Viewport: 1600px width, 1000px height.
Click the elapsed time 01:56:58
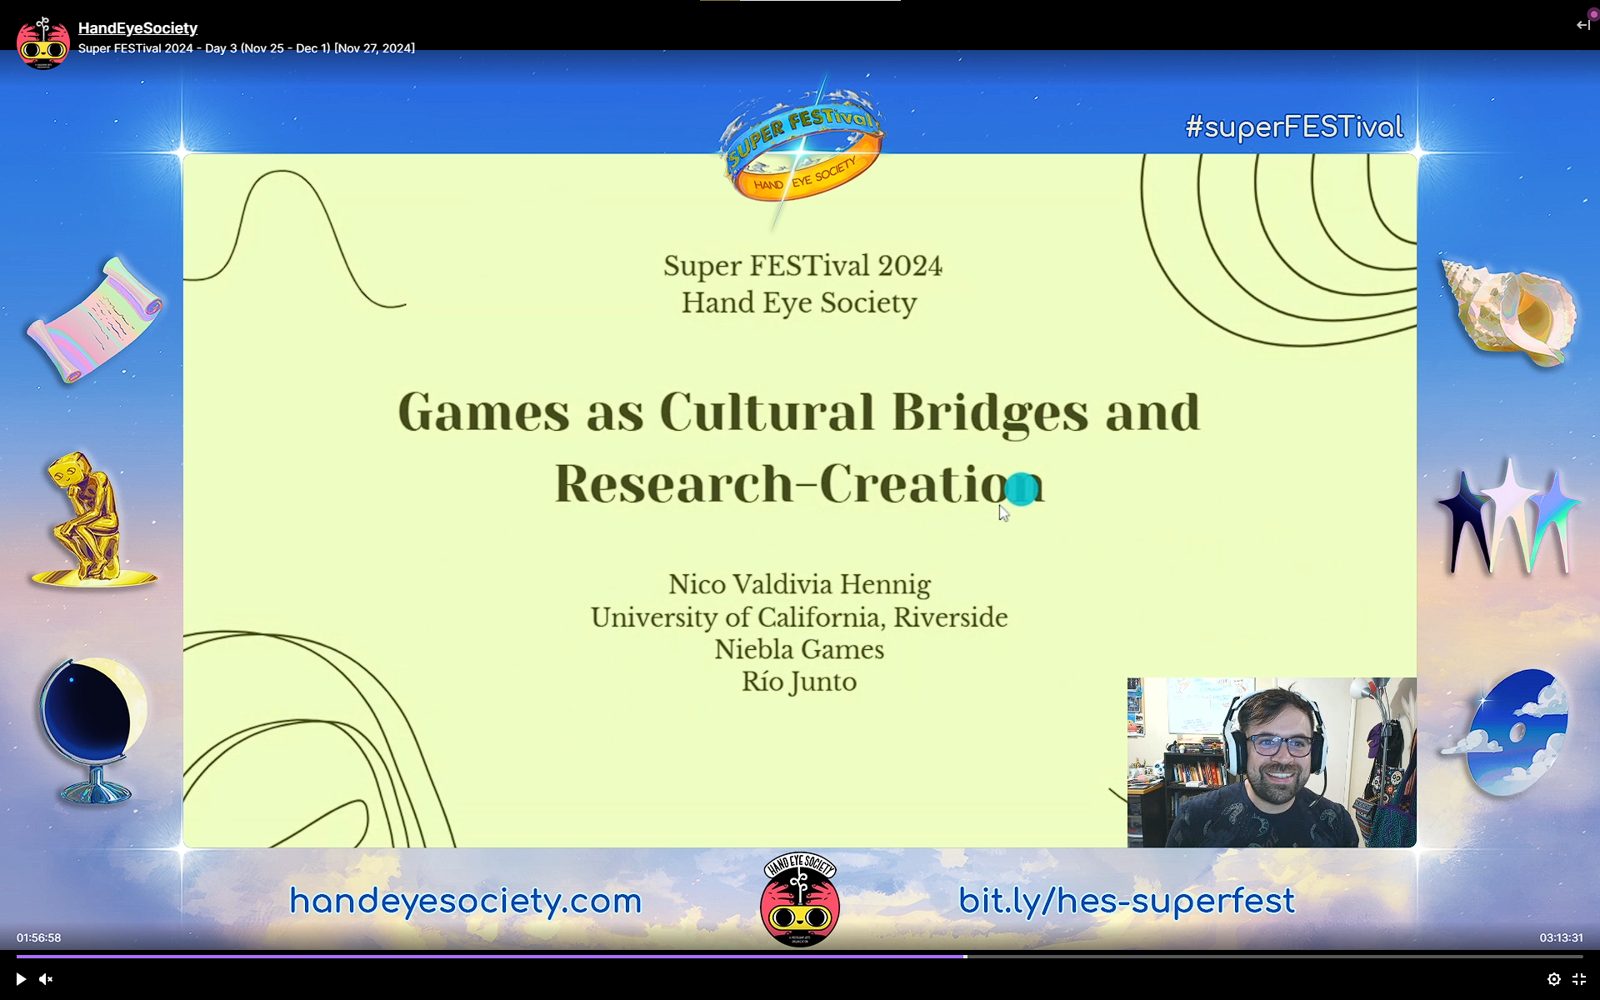(38, 938)
